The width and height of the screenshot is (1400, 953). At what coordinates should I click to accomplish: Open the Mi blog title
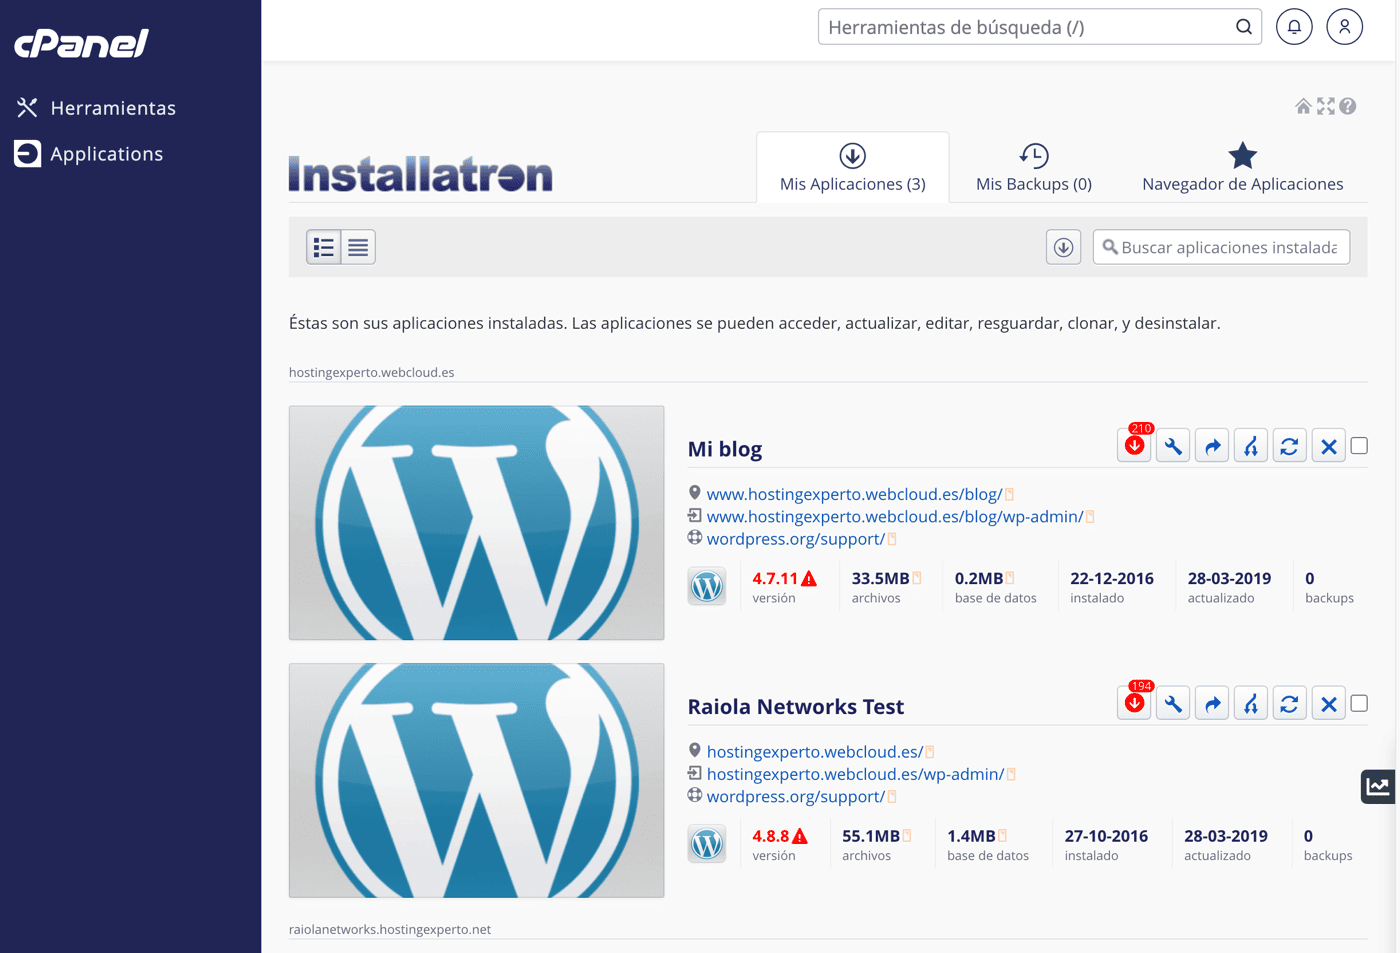tap(725, 449)
